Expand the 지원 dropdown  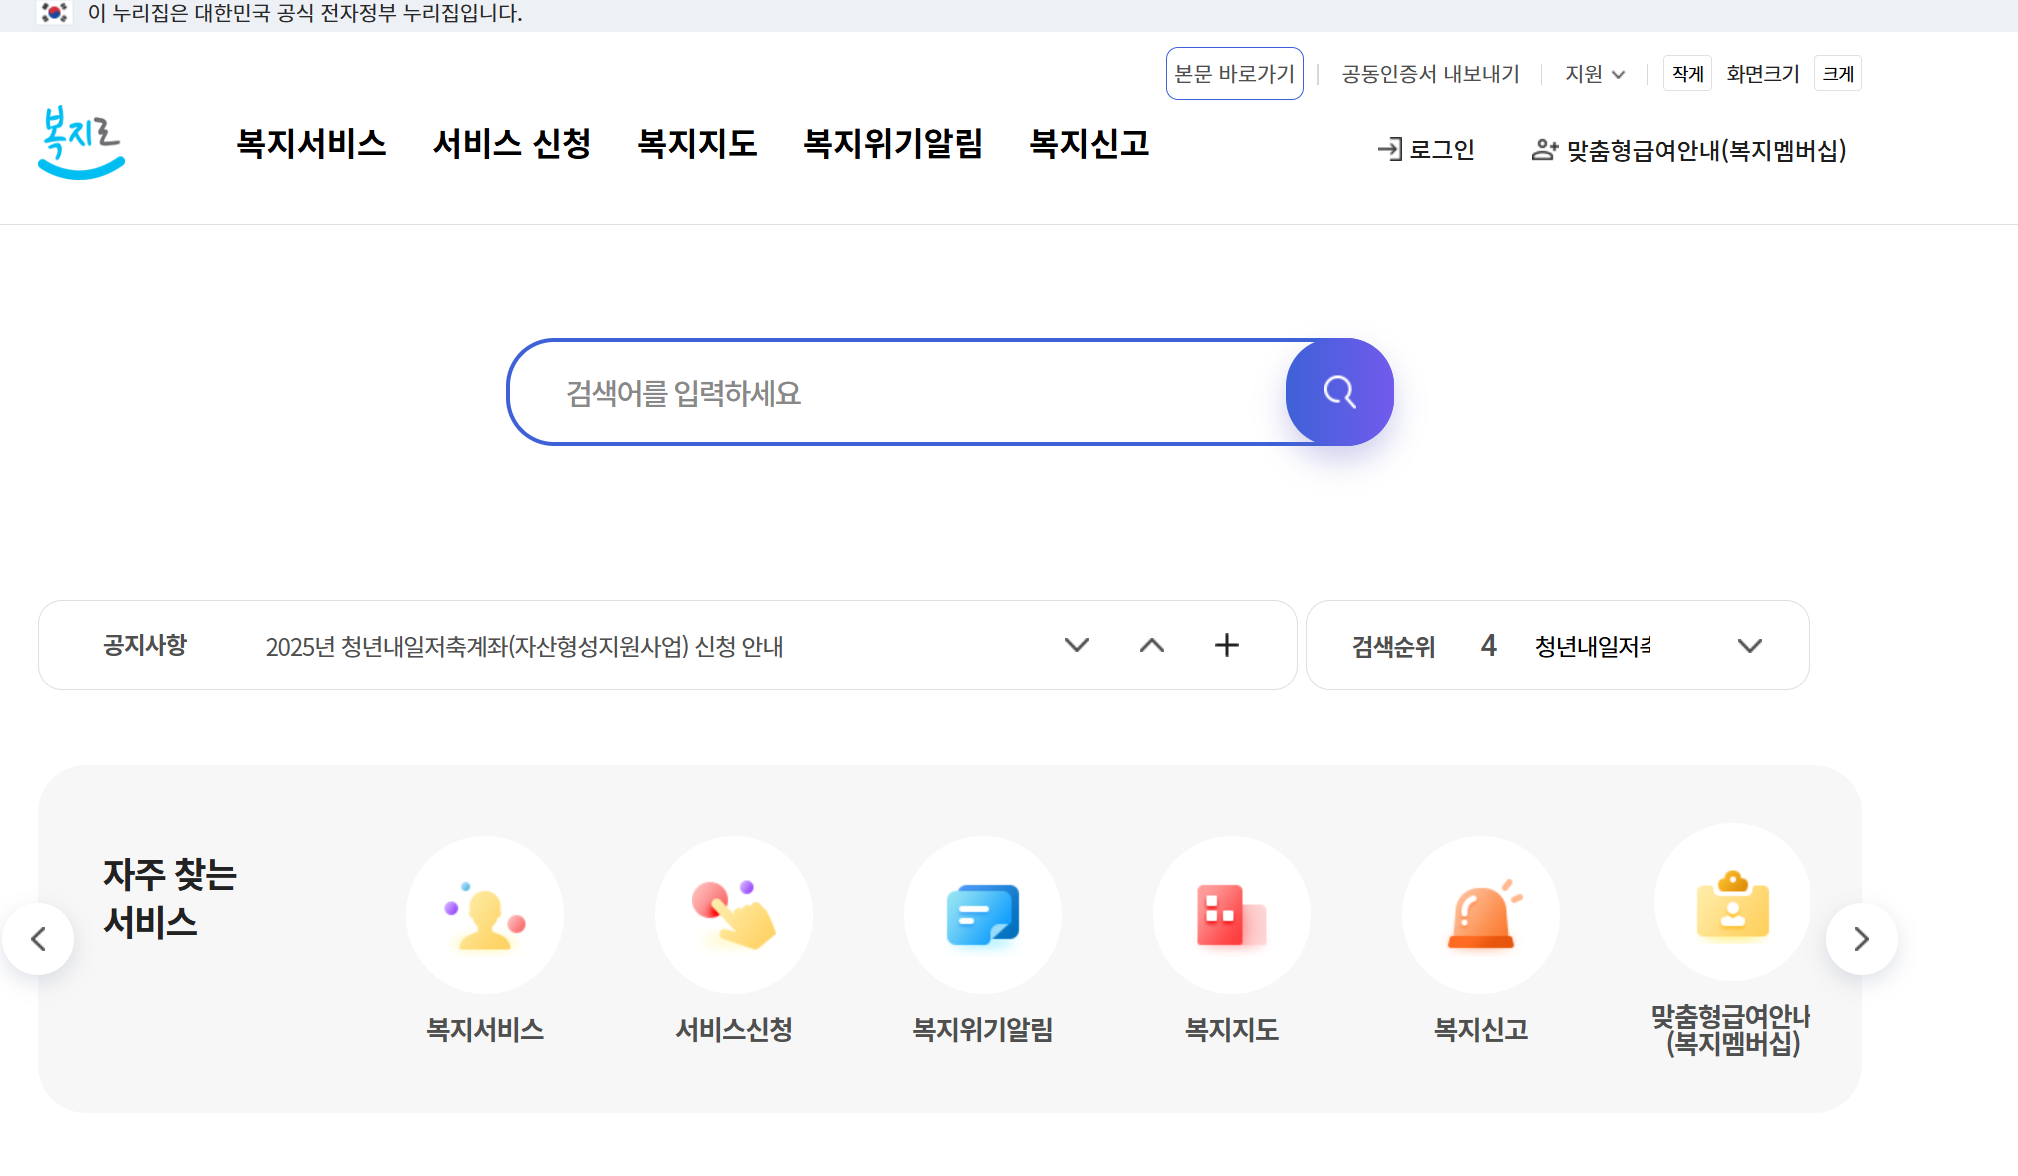tap(1595, 74)
